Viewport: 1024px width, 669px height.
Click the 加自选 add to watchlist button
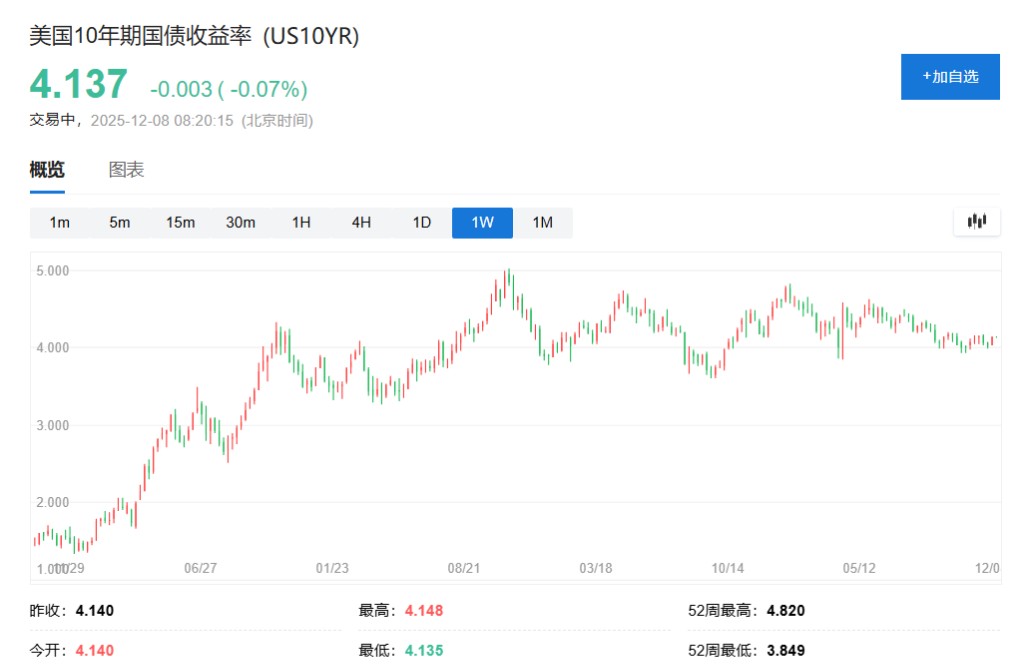[x=950, y=77]
